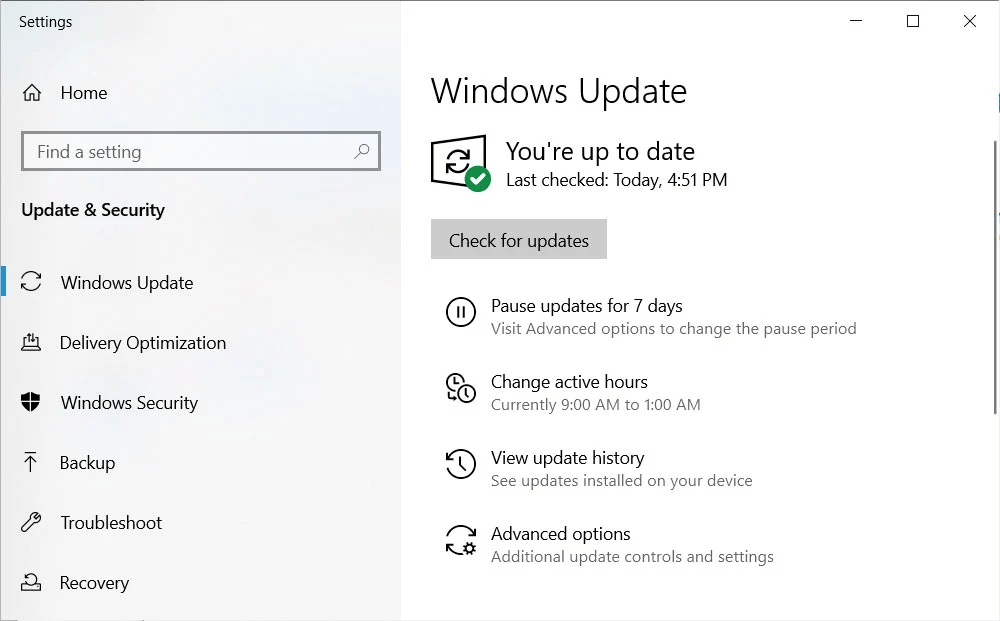Open the Recovery section
This screenshot has height=621, width=1000.
(x=94, y=582)
